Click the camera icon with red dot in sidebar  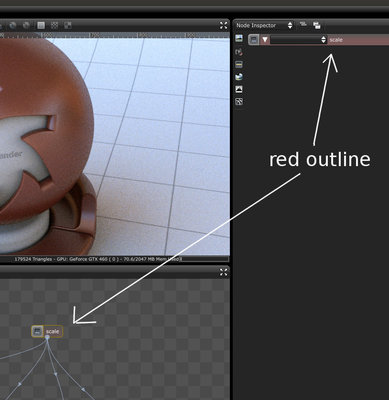(239, 52)
